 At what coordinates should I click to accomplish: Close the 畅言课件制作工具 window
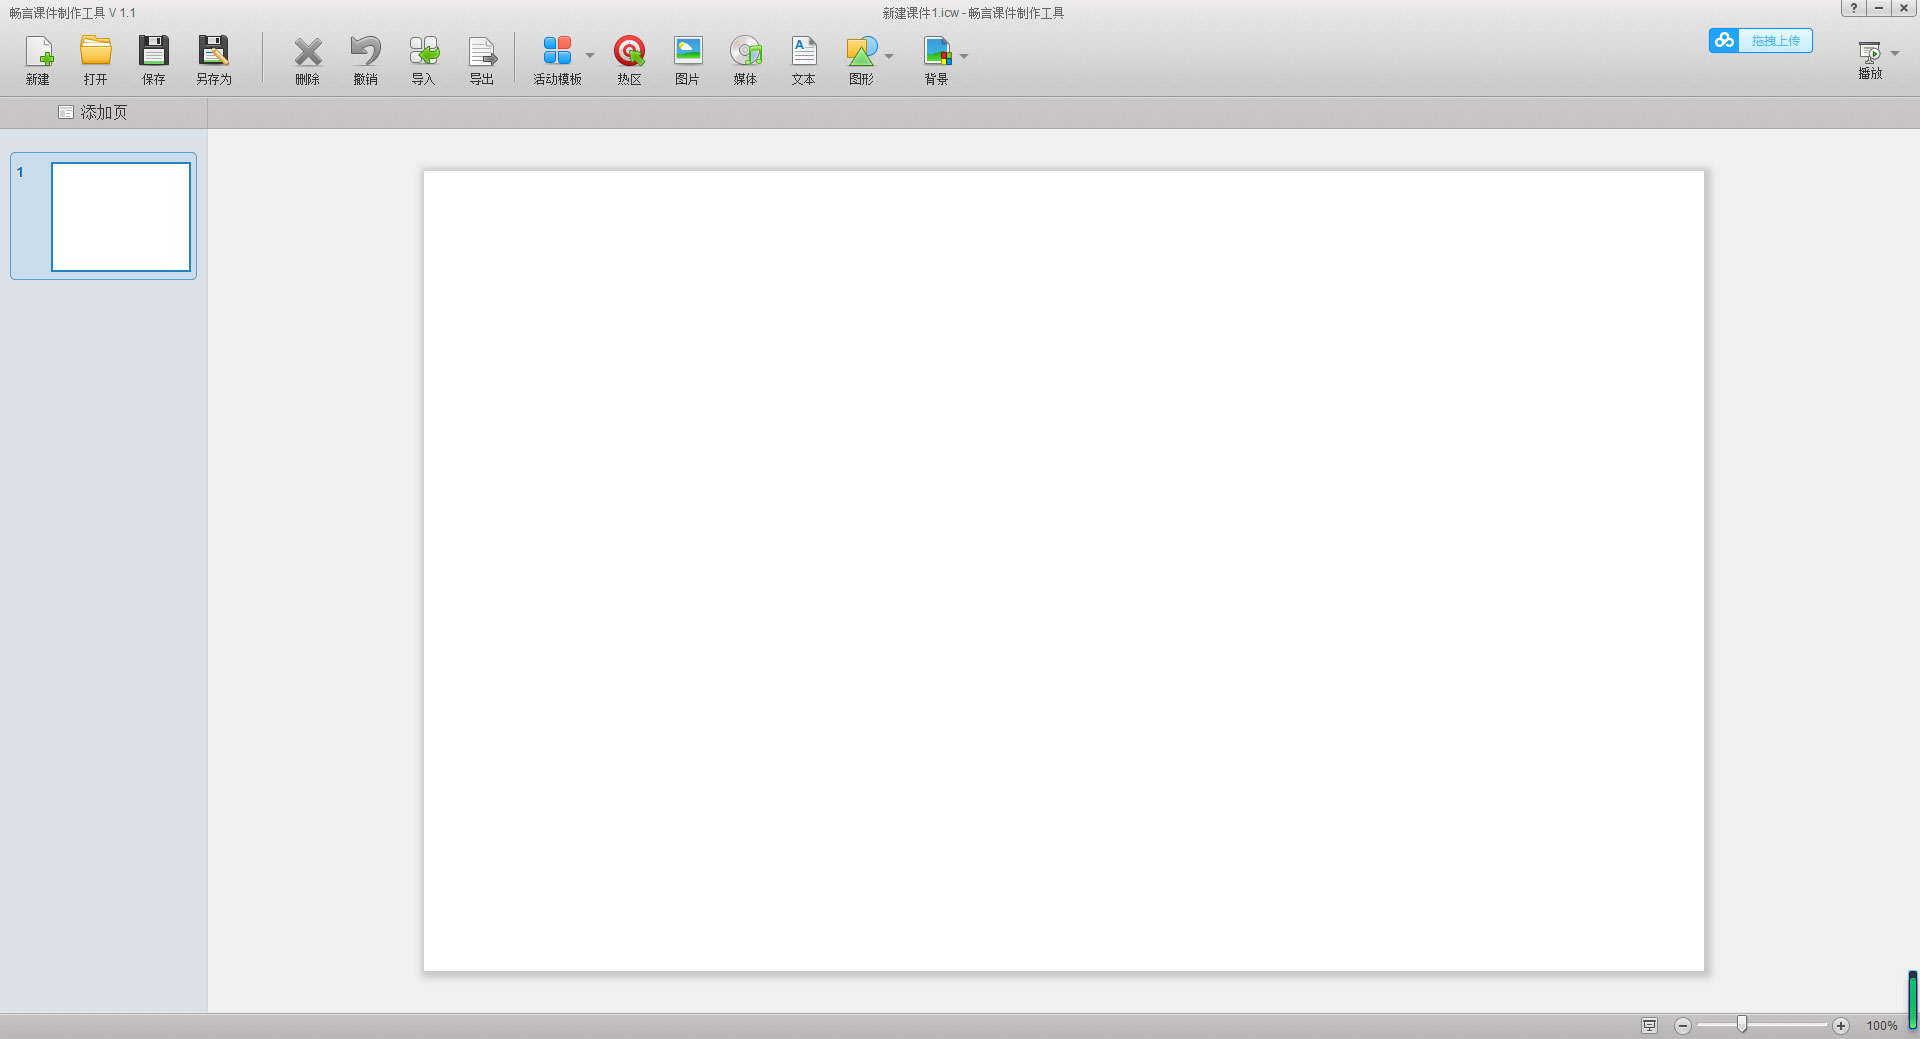(x=1904, y=8)
